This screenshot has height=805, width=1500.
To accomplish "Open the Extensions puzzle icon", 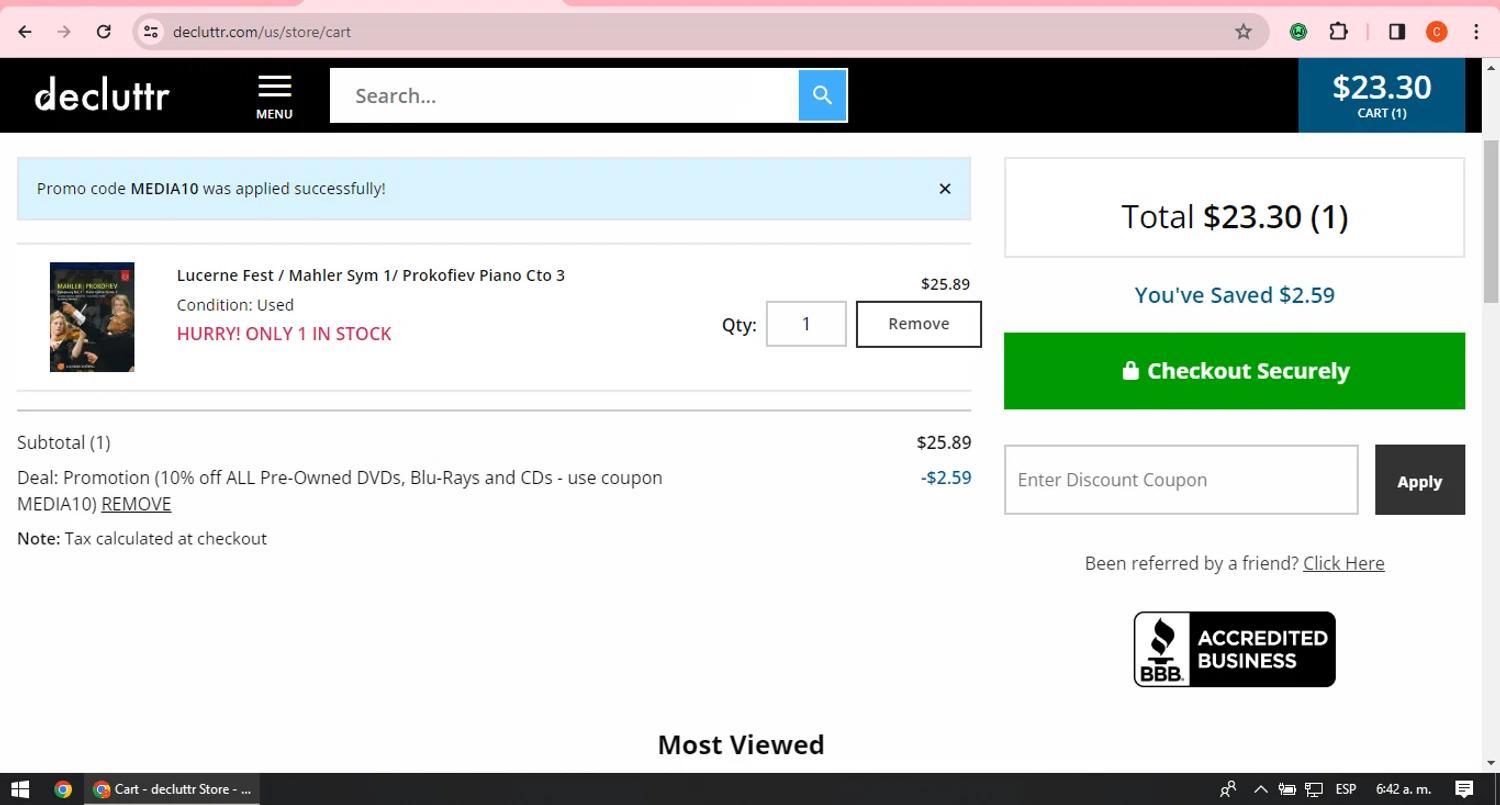I will [1338, 32].
